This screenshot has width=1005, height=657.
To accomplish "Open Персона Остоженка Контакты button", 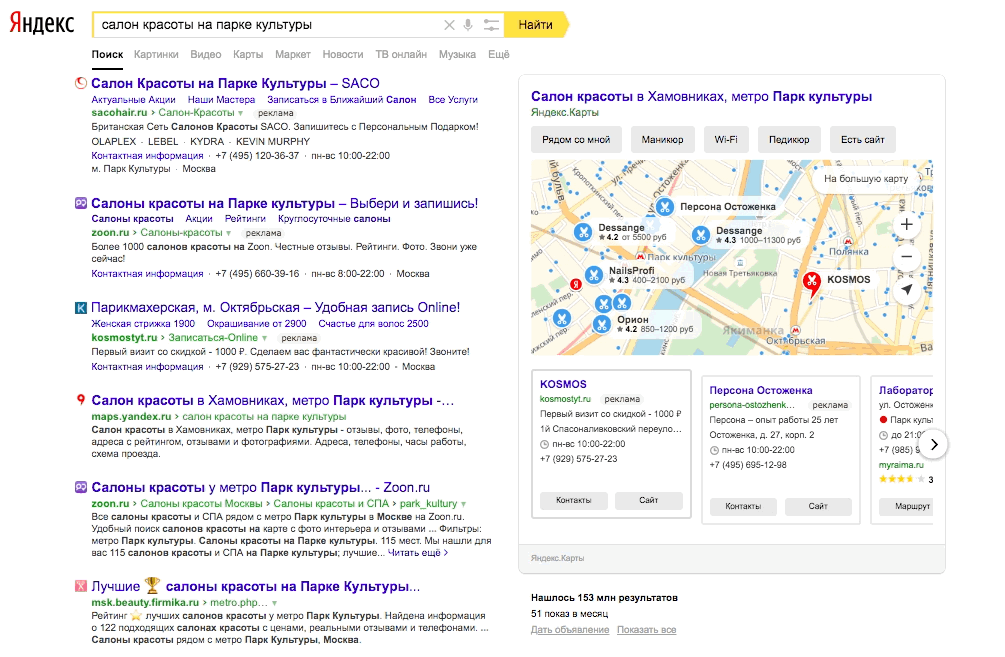I will coord(743,506).
